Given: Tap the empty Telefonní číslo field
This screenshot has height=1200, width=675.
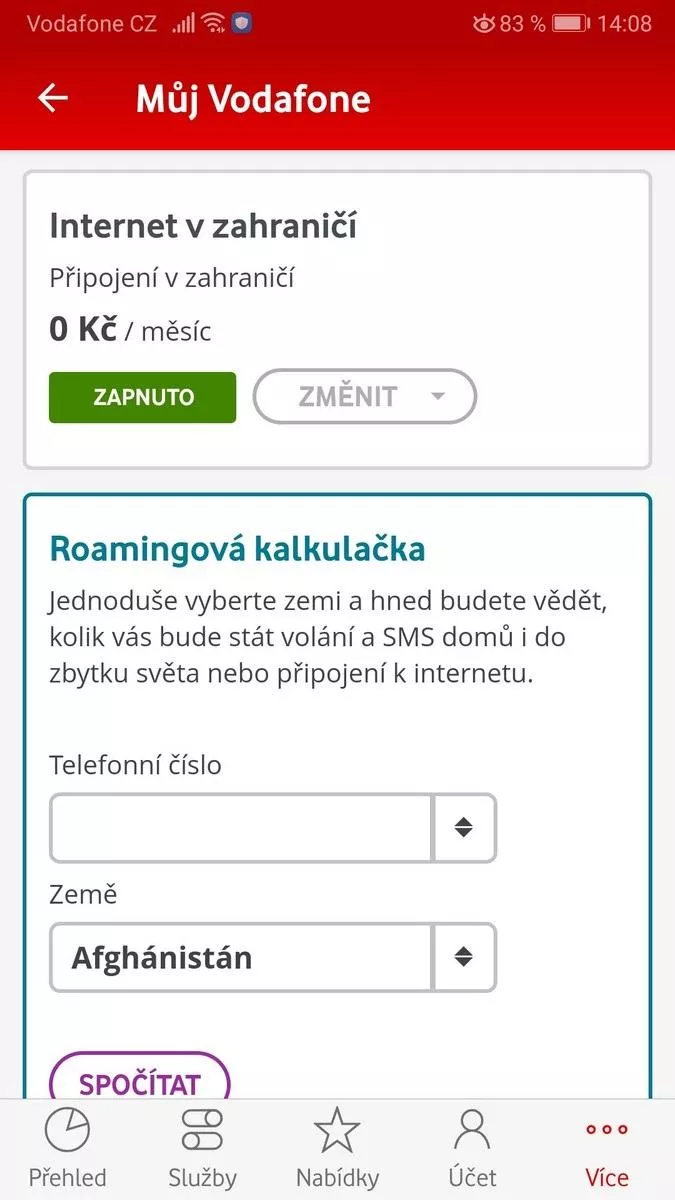Looking at the screenshot, I should [241, 828].
